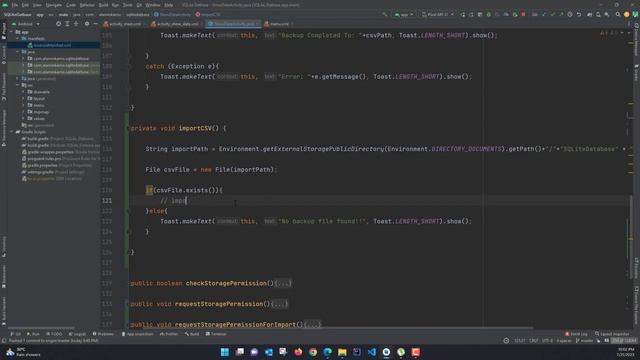The image size is (640, 360).
Task: Open the Navigate menu
Action: point(53,5)
